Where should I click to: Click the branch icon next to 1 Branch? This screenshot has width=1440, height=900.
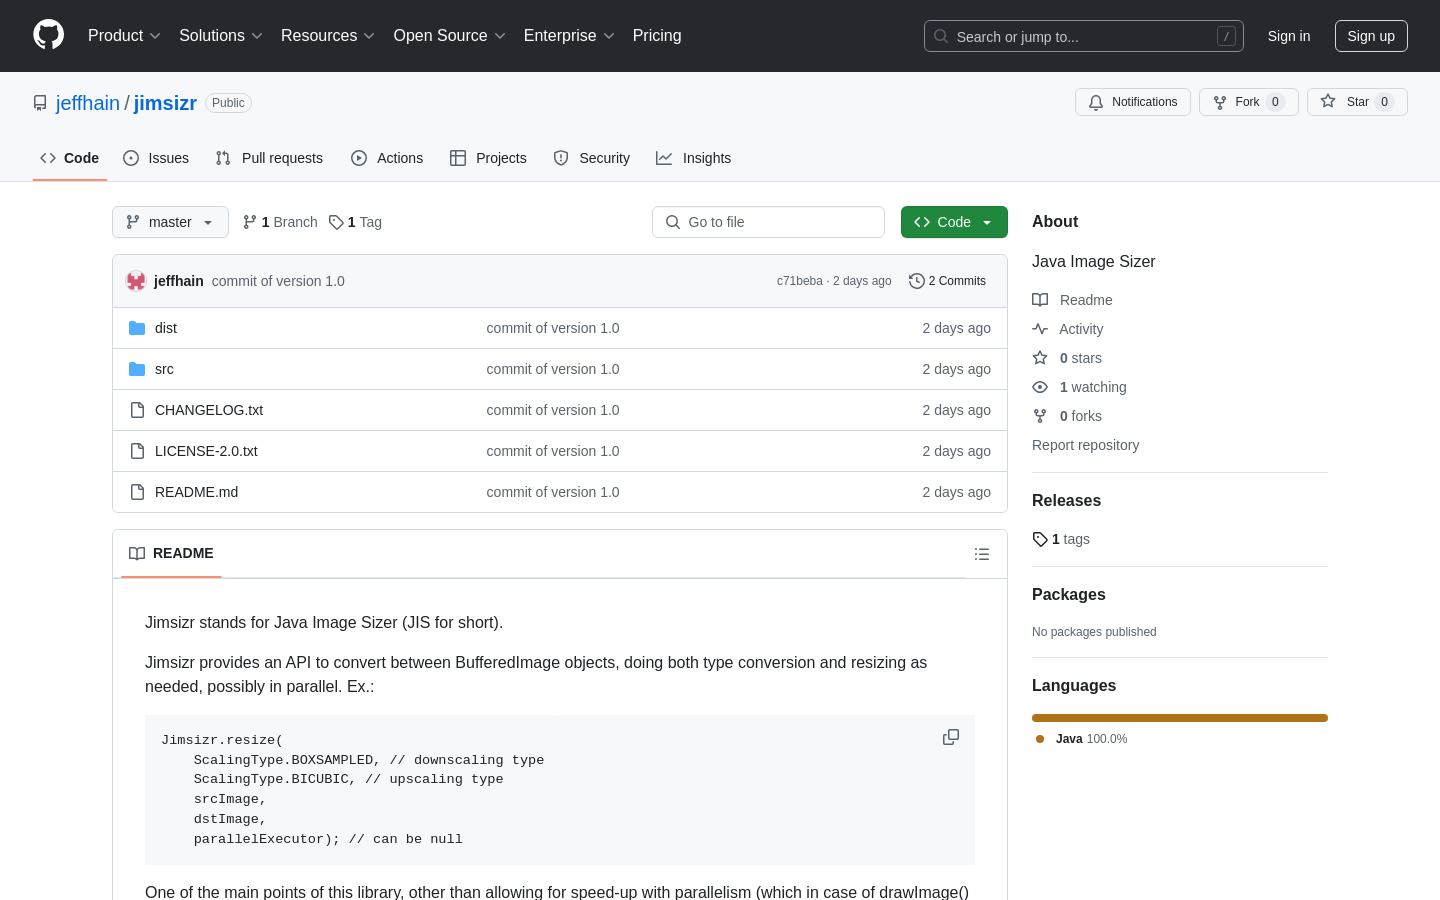[x=250, y=222]
